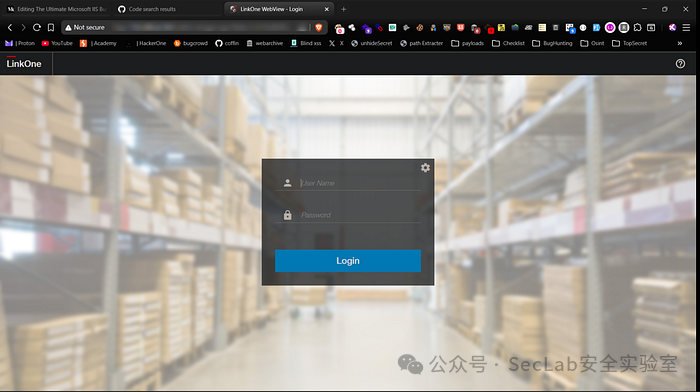The image size is (700, 392).
Task: Open the login settings gear icon
Action: [425, 167]
